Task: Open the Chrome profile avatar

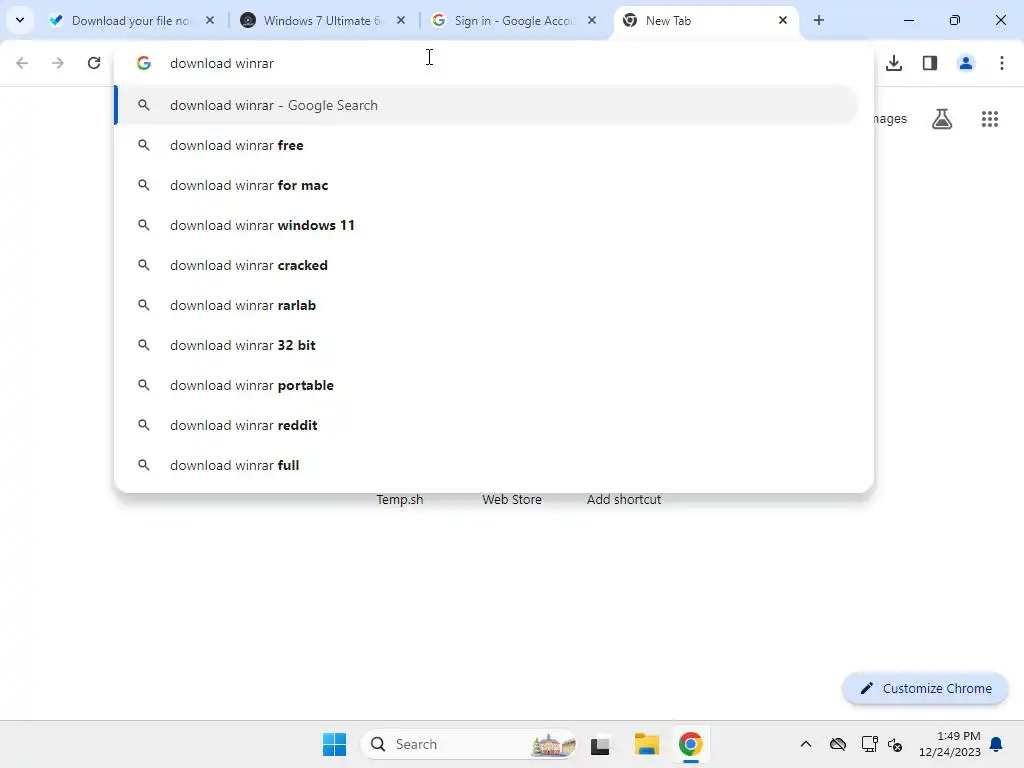Action: tap(965, 63)
